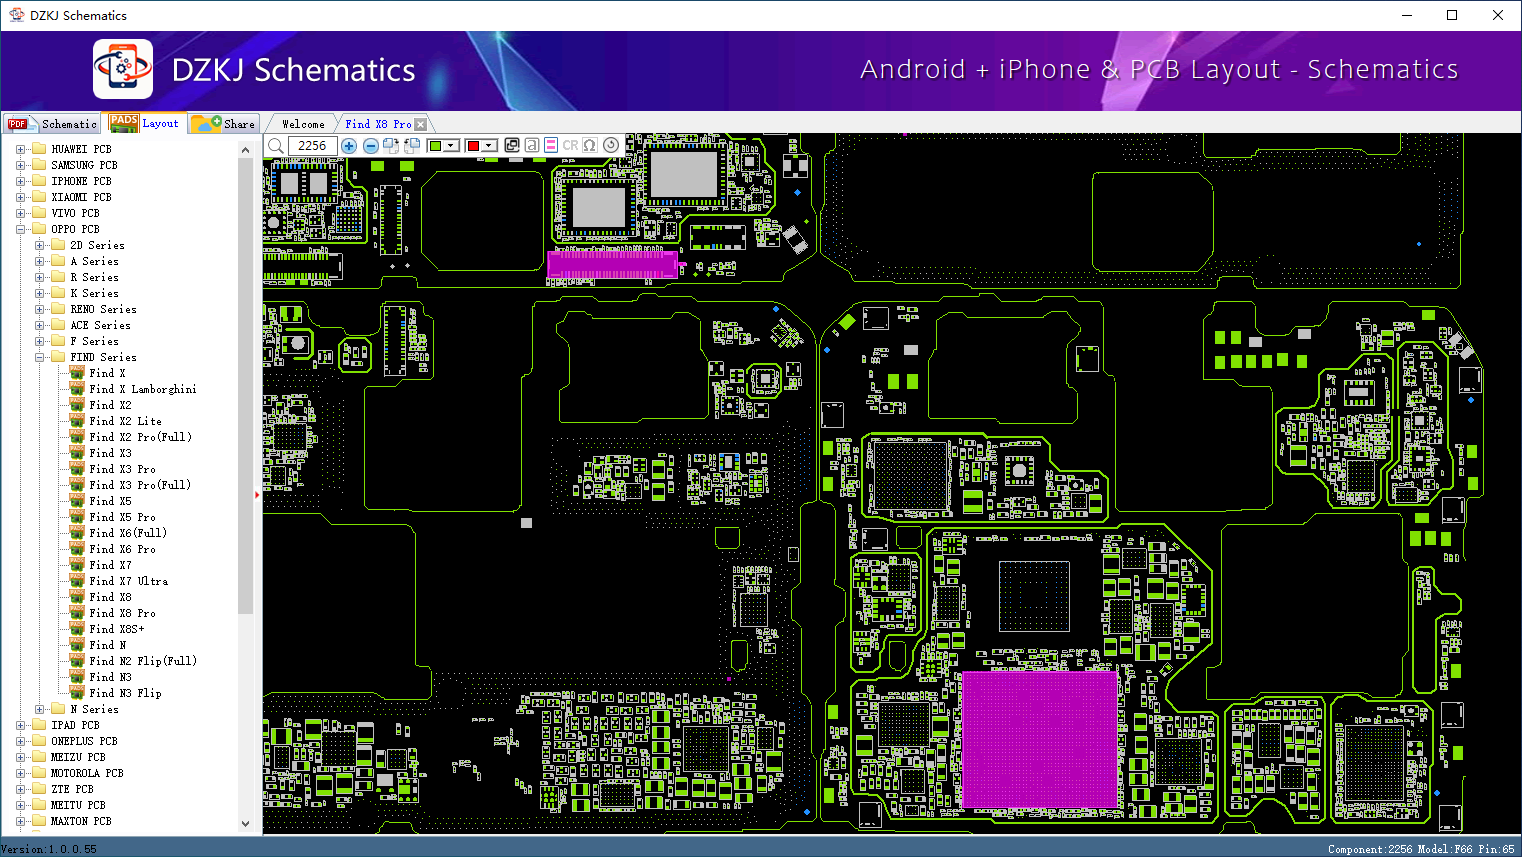The height and width of the screenshot is (857, 1522).
Task: Select the K Series folder
Action: (x=94, y=293)
